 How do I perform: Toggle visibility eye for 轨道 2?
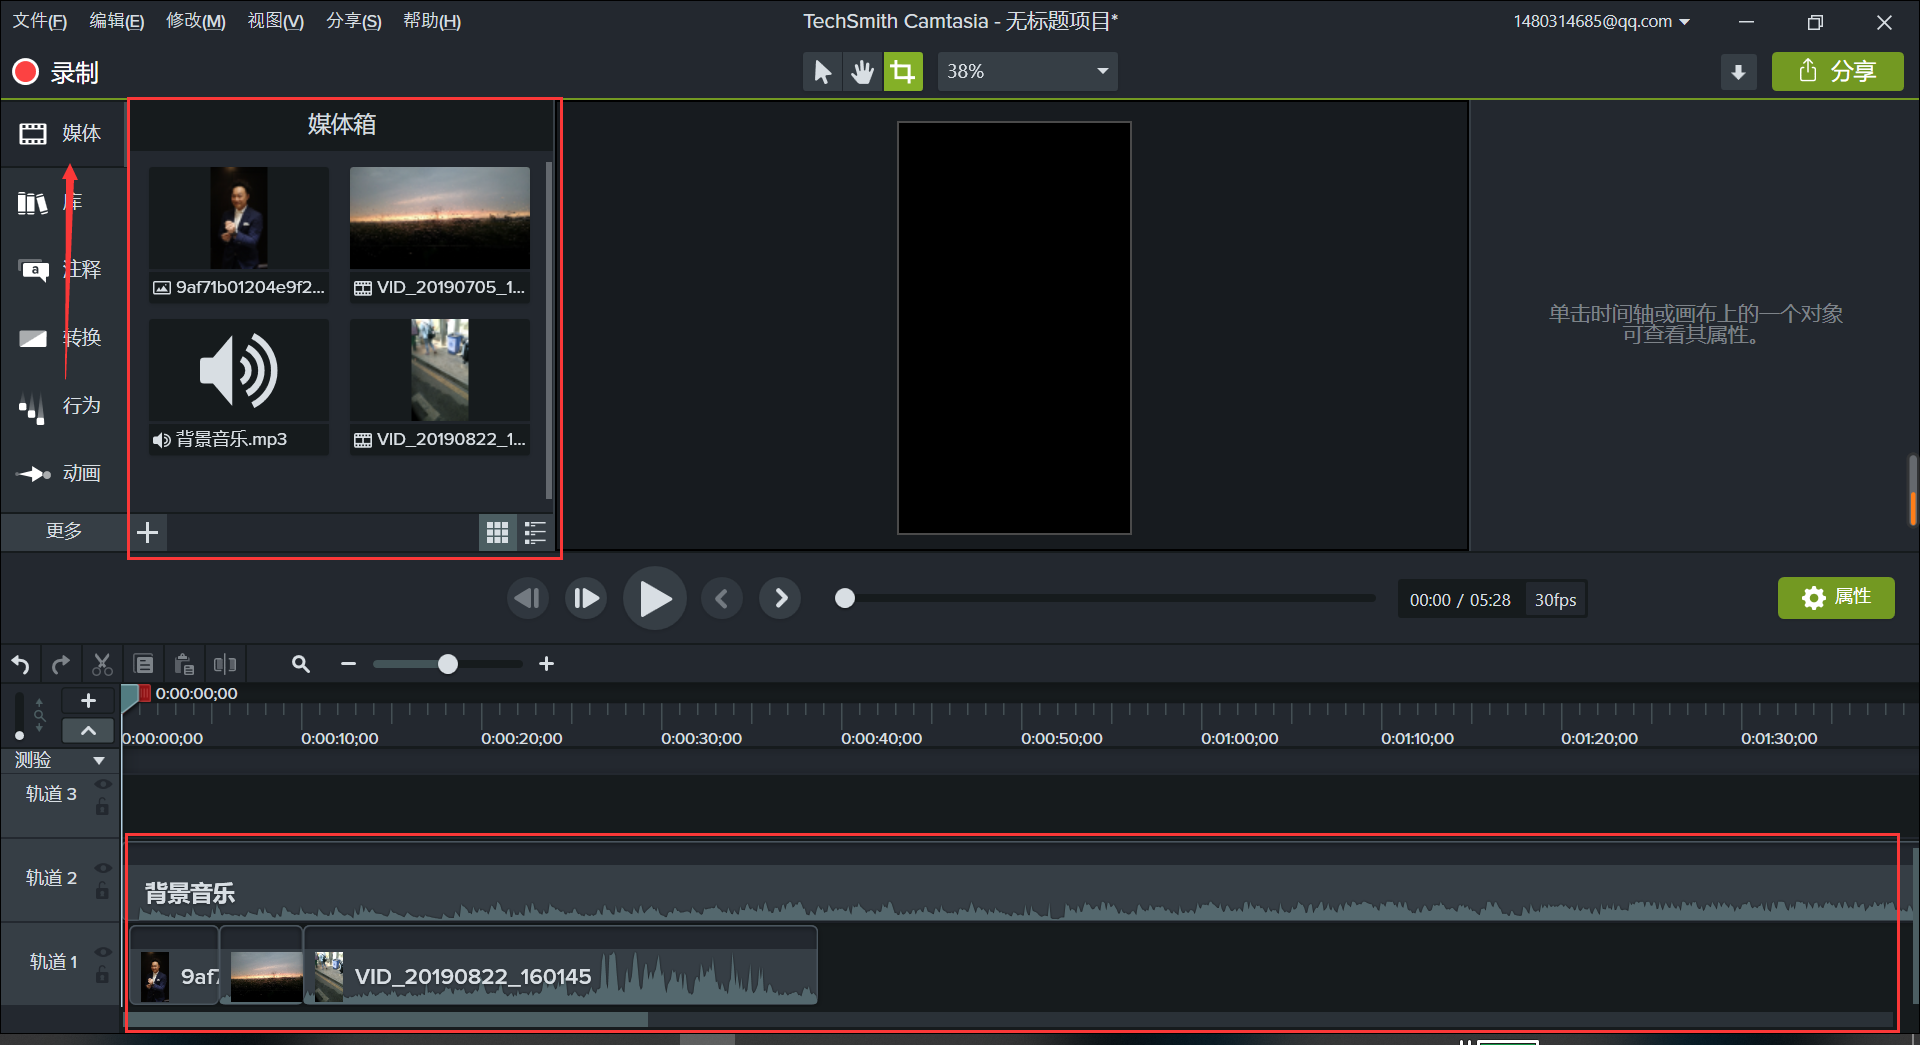pyautogui.click(x=102, y=868)
